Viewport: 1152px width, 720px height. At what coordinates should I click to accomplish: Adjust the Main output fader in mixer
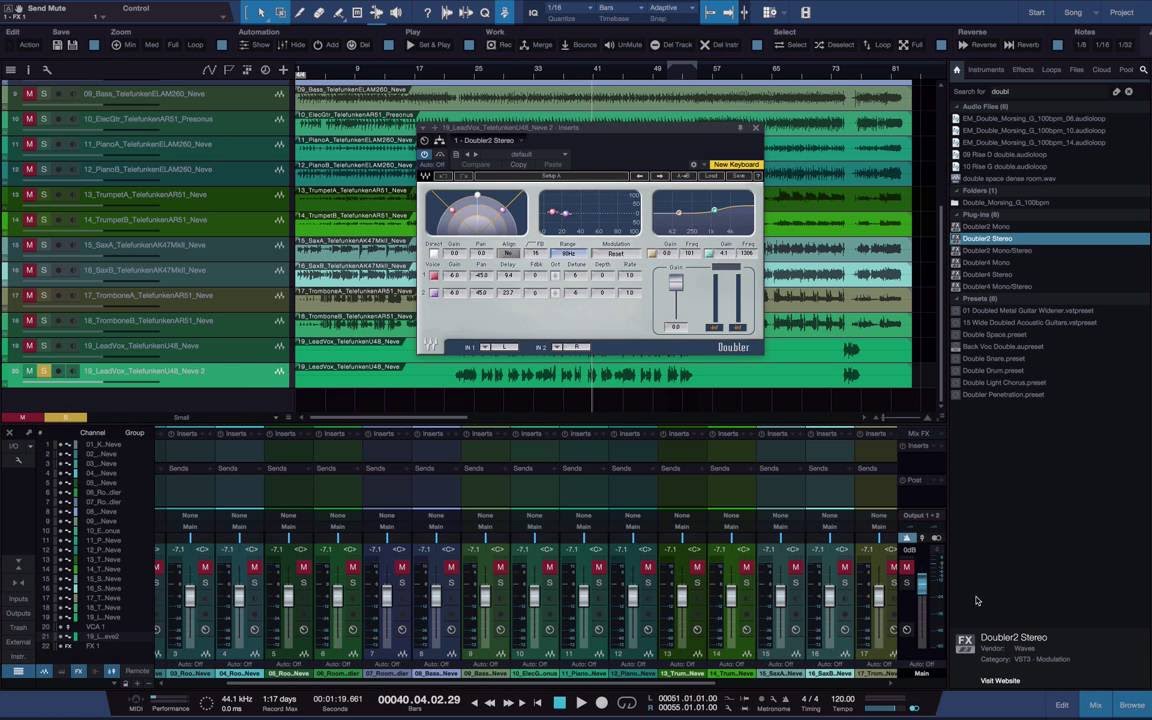click(x=922, y=585)
